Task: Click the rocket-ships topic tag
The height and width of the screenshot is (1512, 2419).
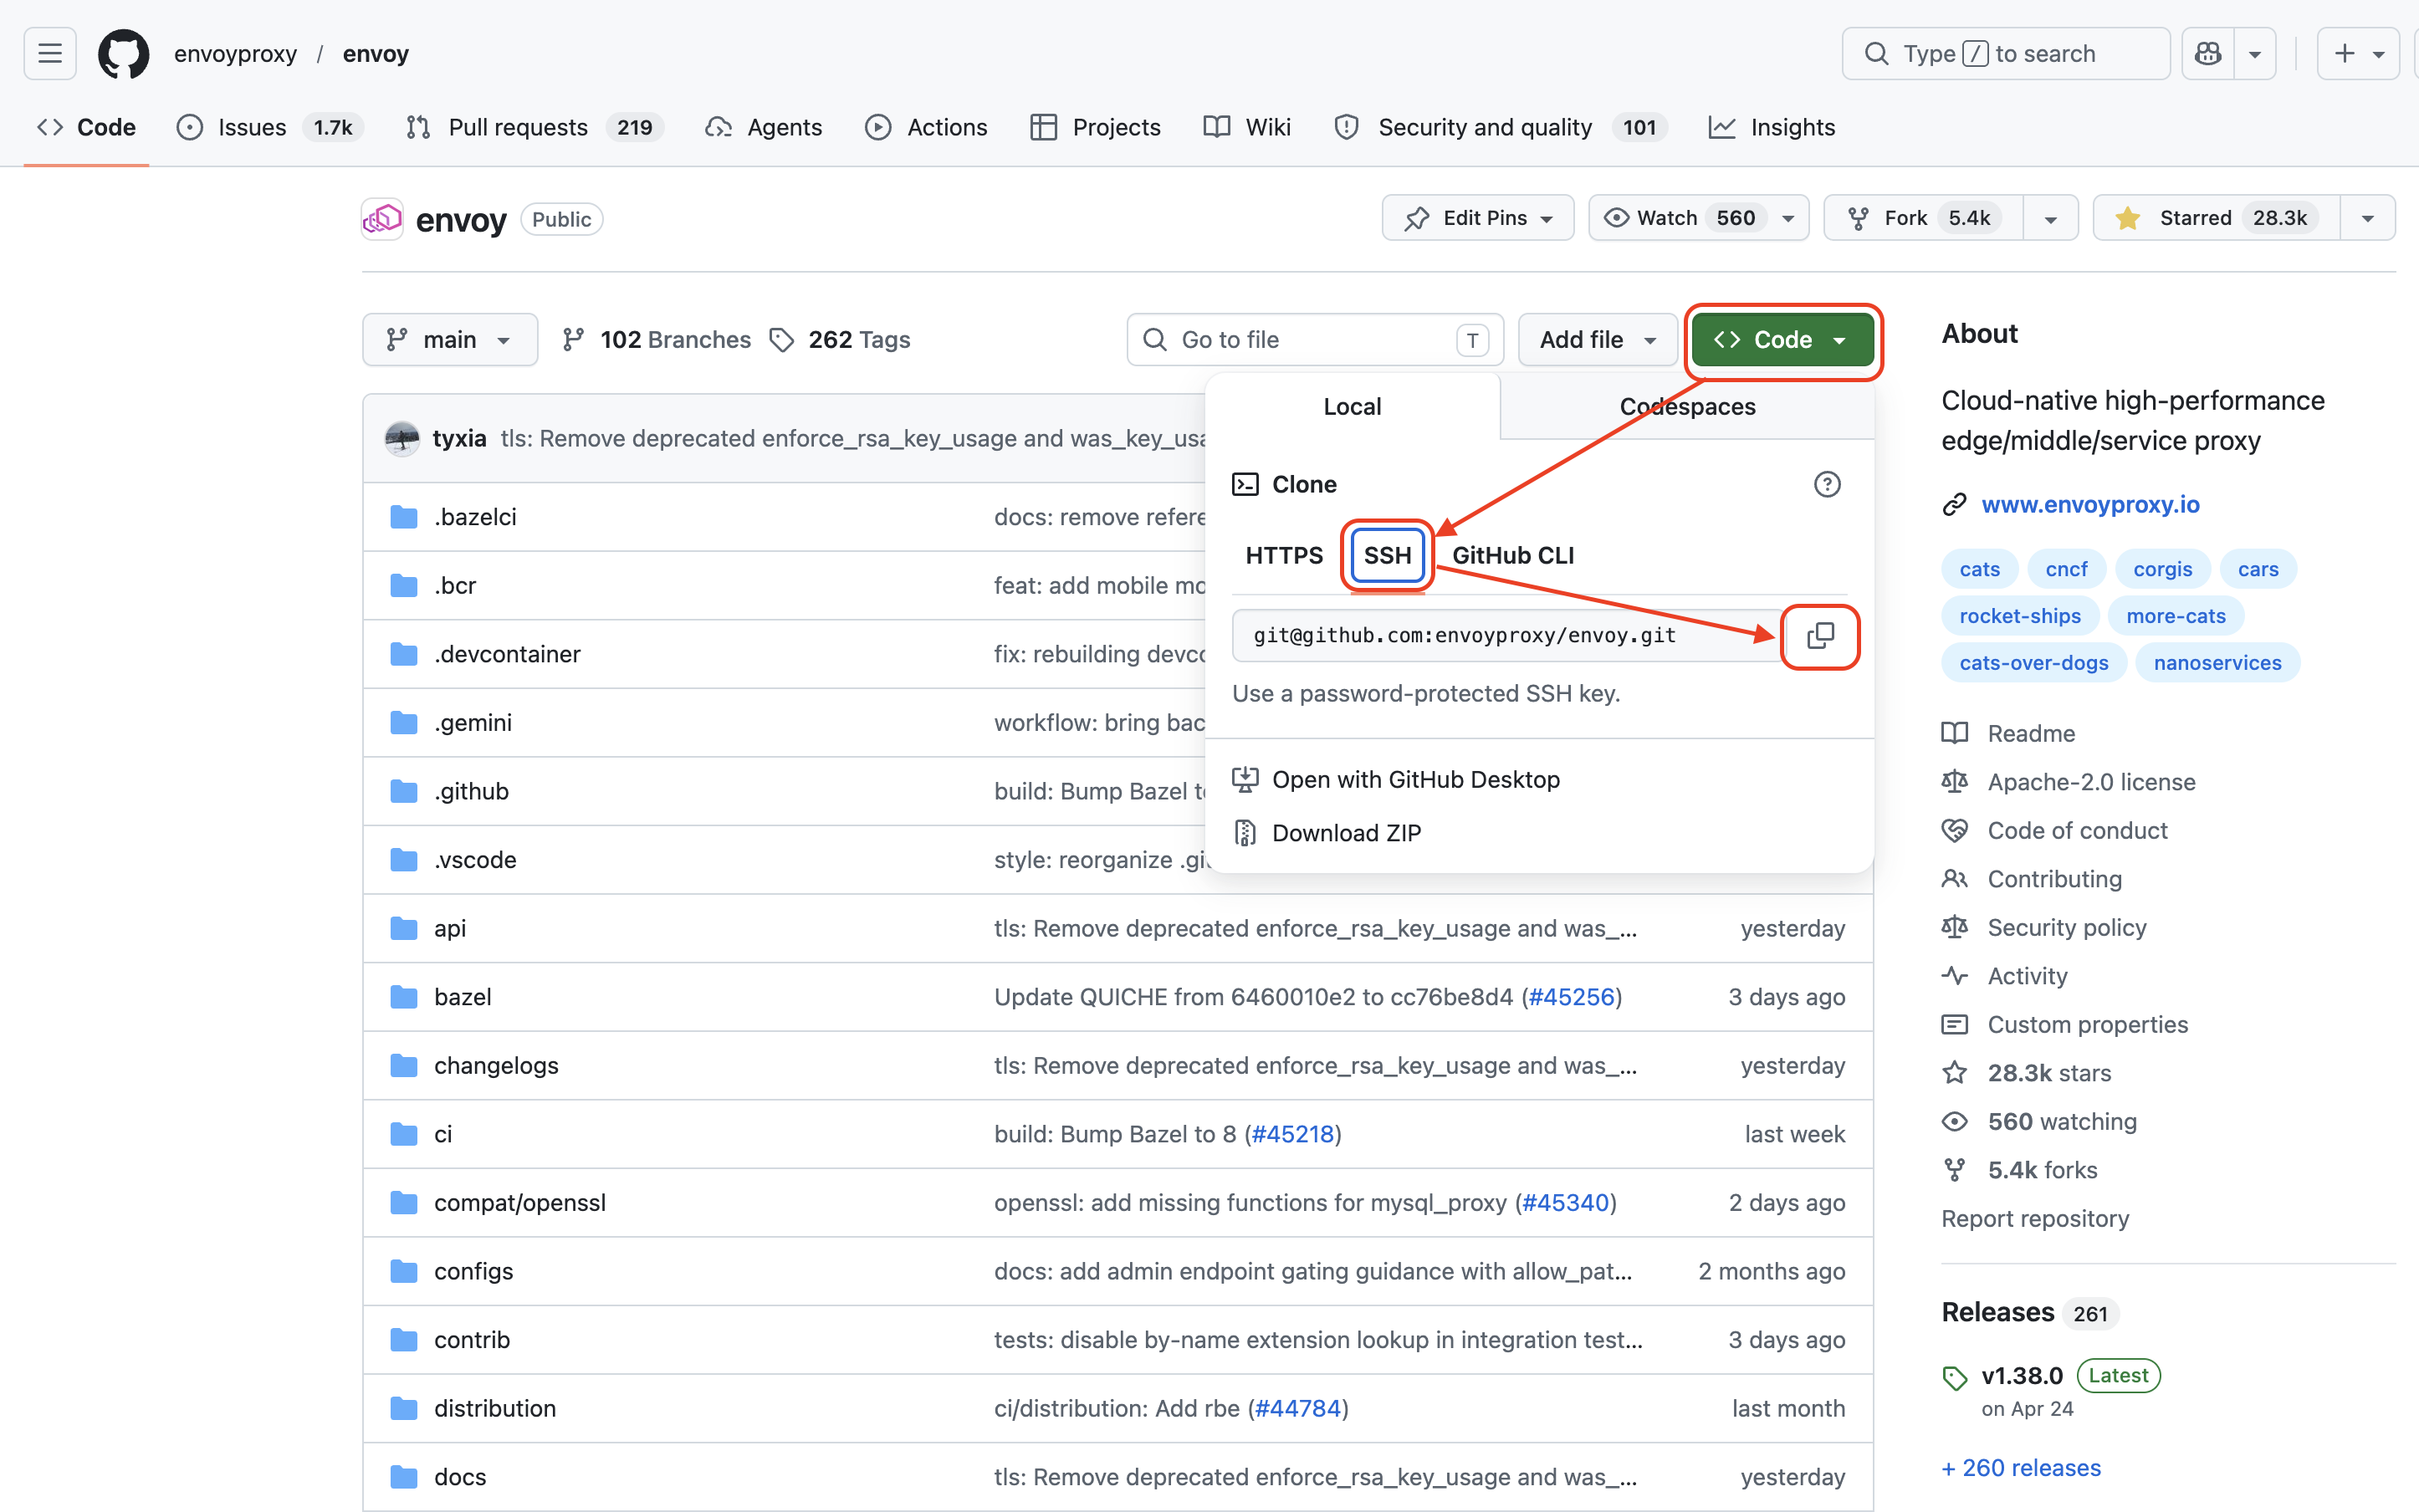Action: (2020, 616)
